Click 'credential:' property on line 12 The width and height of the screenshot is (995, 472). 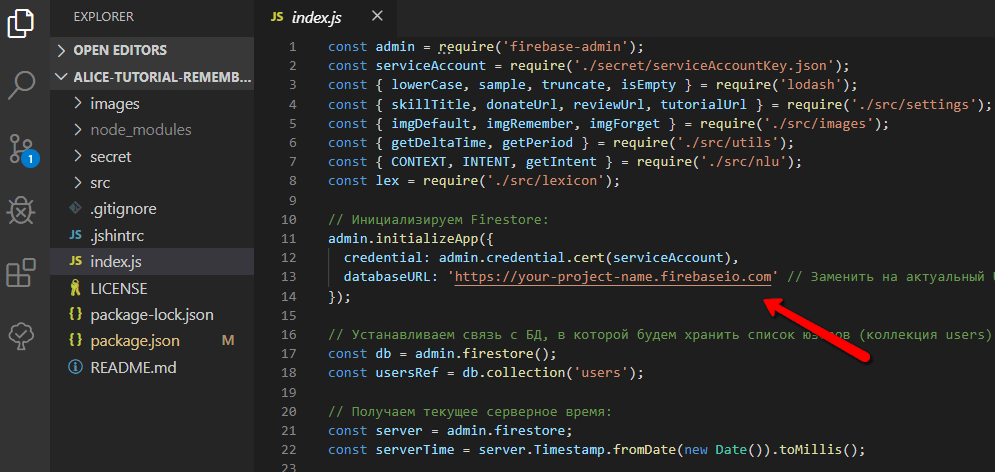pyautogui.click(x=387, y=258)
